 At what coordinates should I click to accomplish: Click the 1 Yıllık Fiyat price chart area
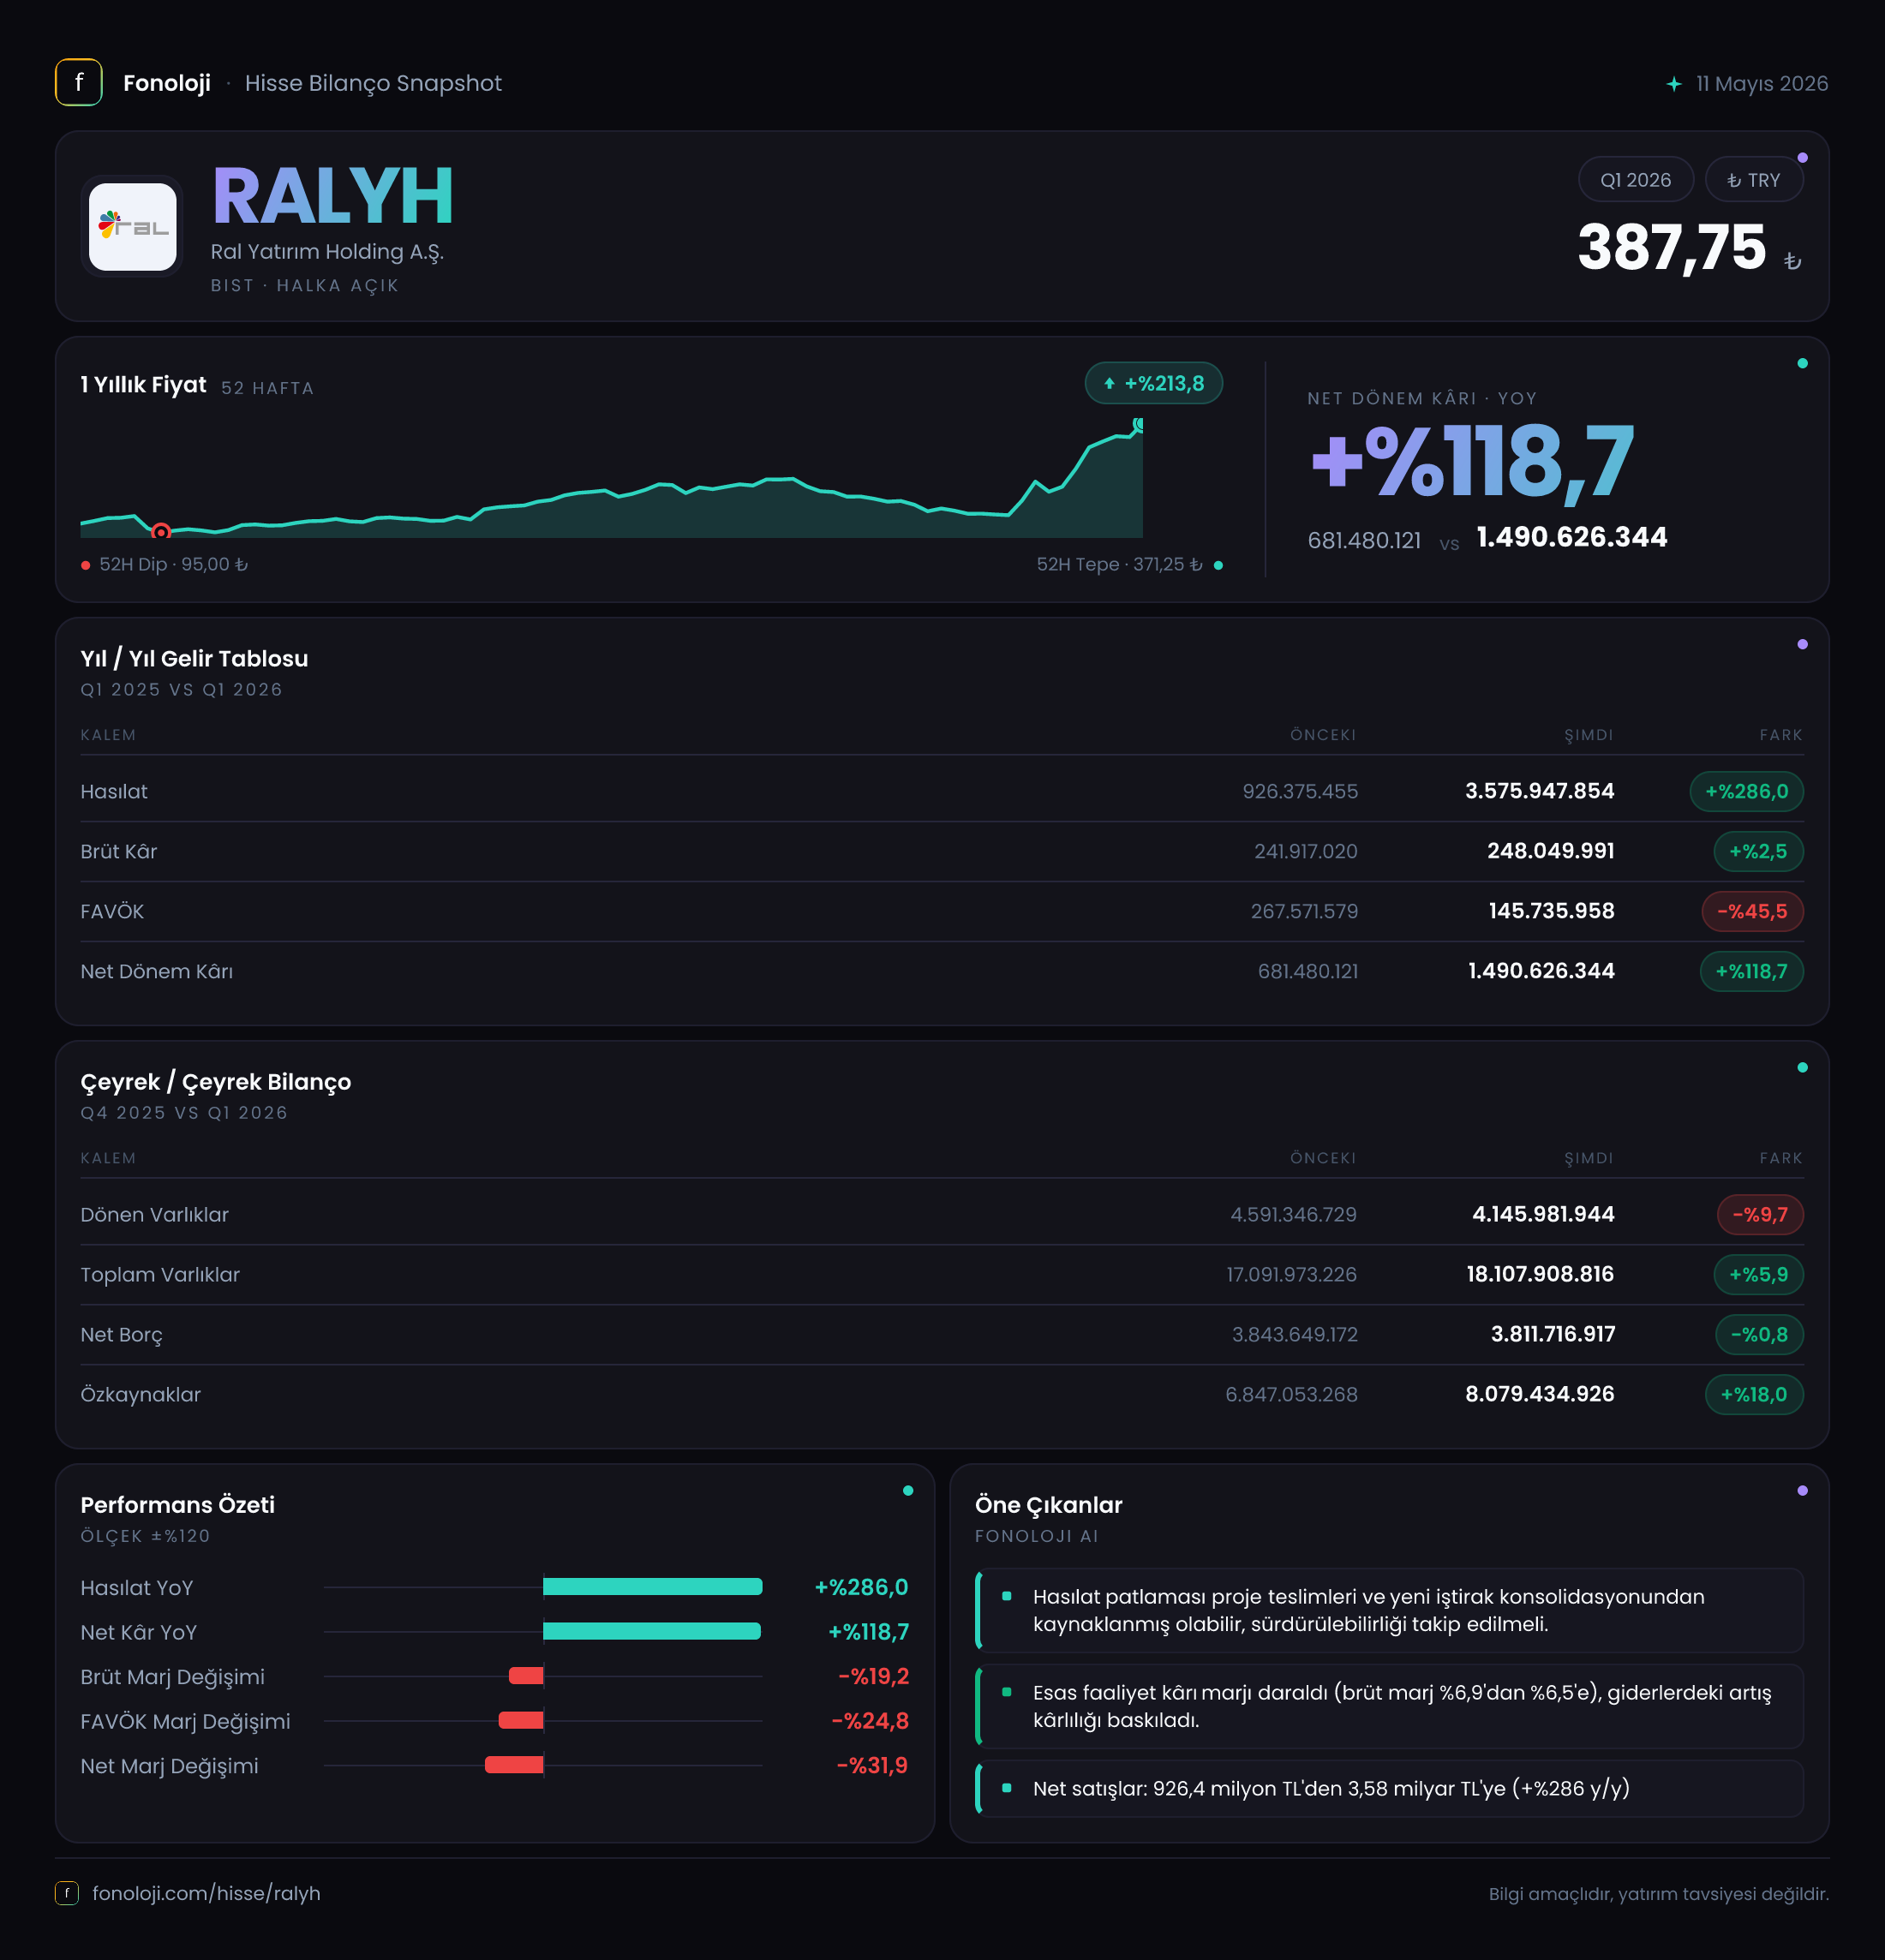[x=611, y=478]
